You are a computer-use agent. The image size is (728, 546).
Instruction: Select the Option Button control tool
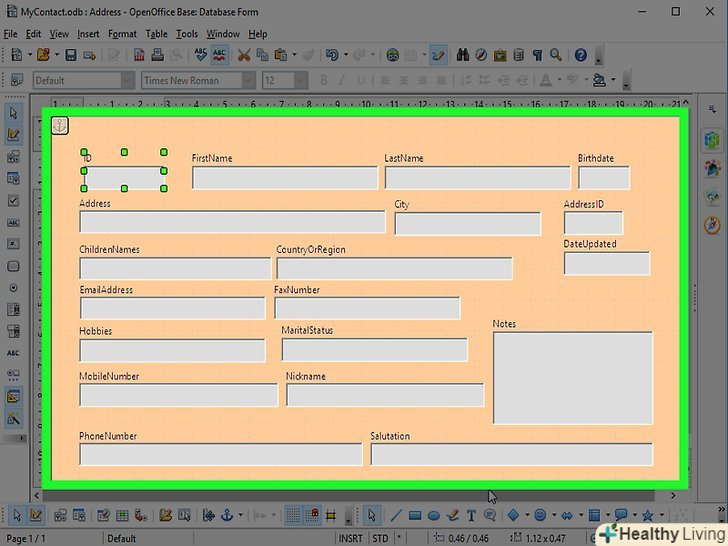[14, 287]
